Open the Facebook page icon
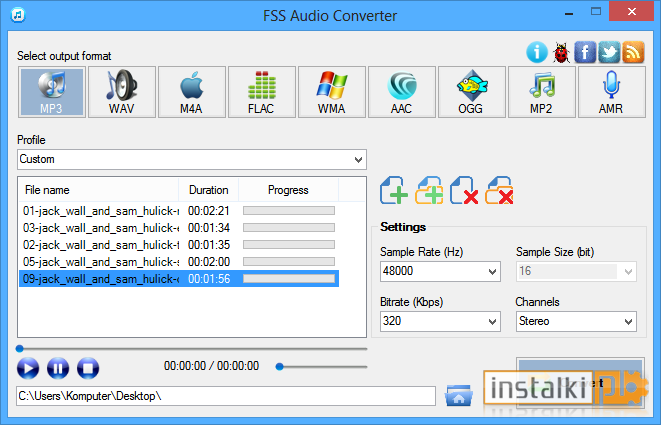 585,52
